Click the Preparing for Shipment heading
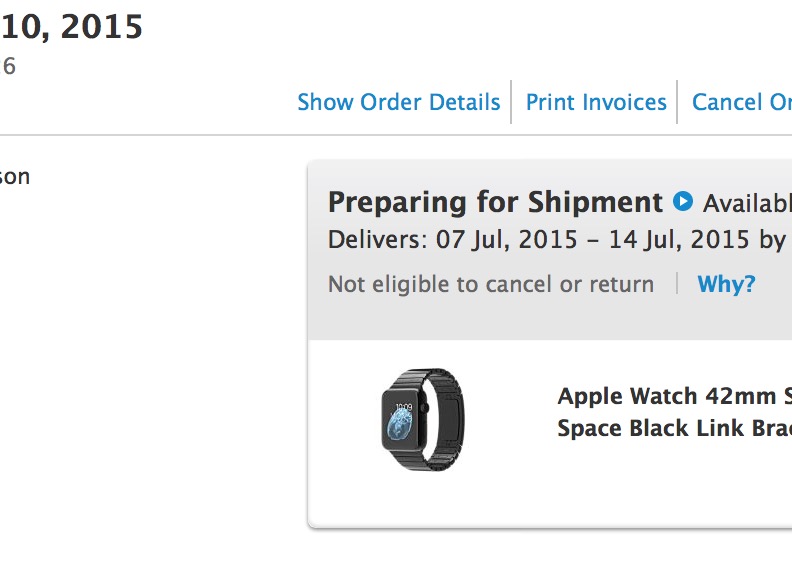The width and height of the screenshot is (792, 568). (x=495, y=202)
